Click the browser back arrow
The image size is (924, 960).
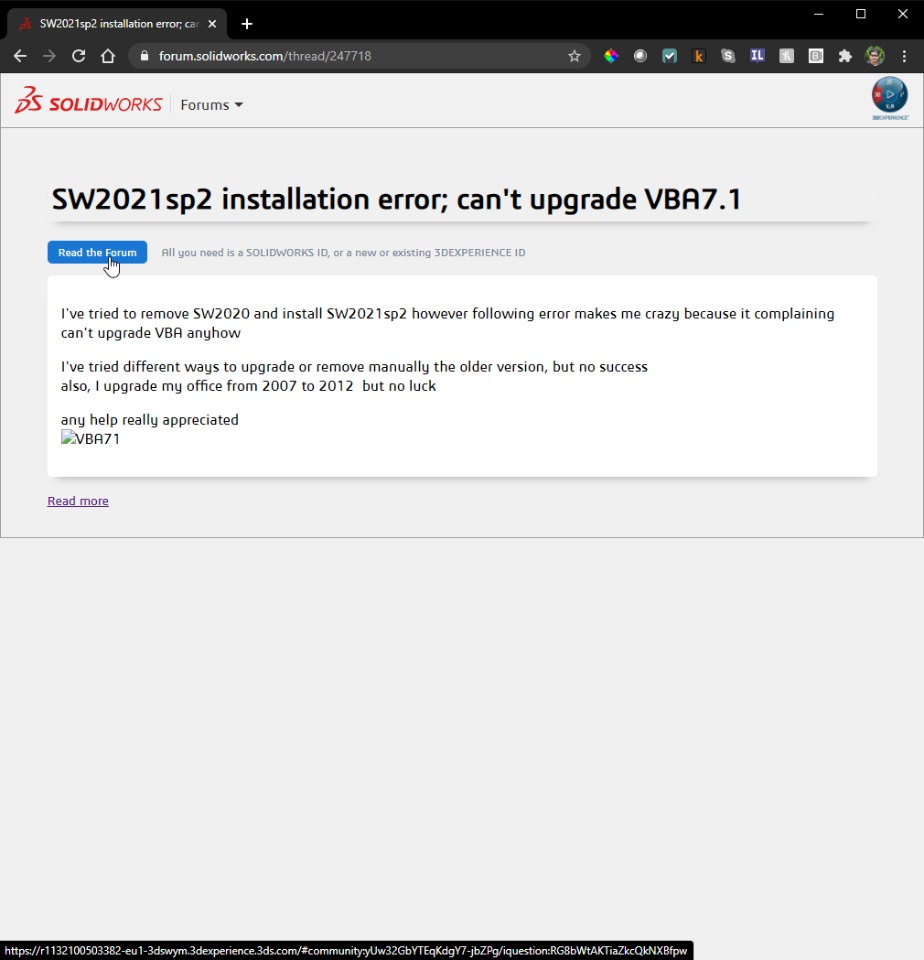coord(20,56)
